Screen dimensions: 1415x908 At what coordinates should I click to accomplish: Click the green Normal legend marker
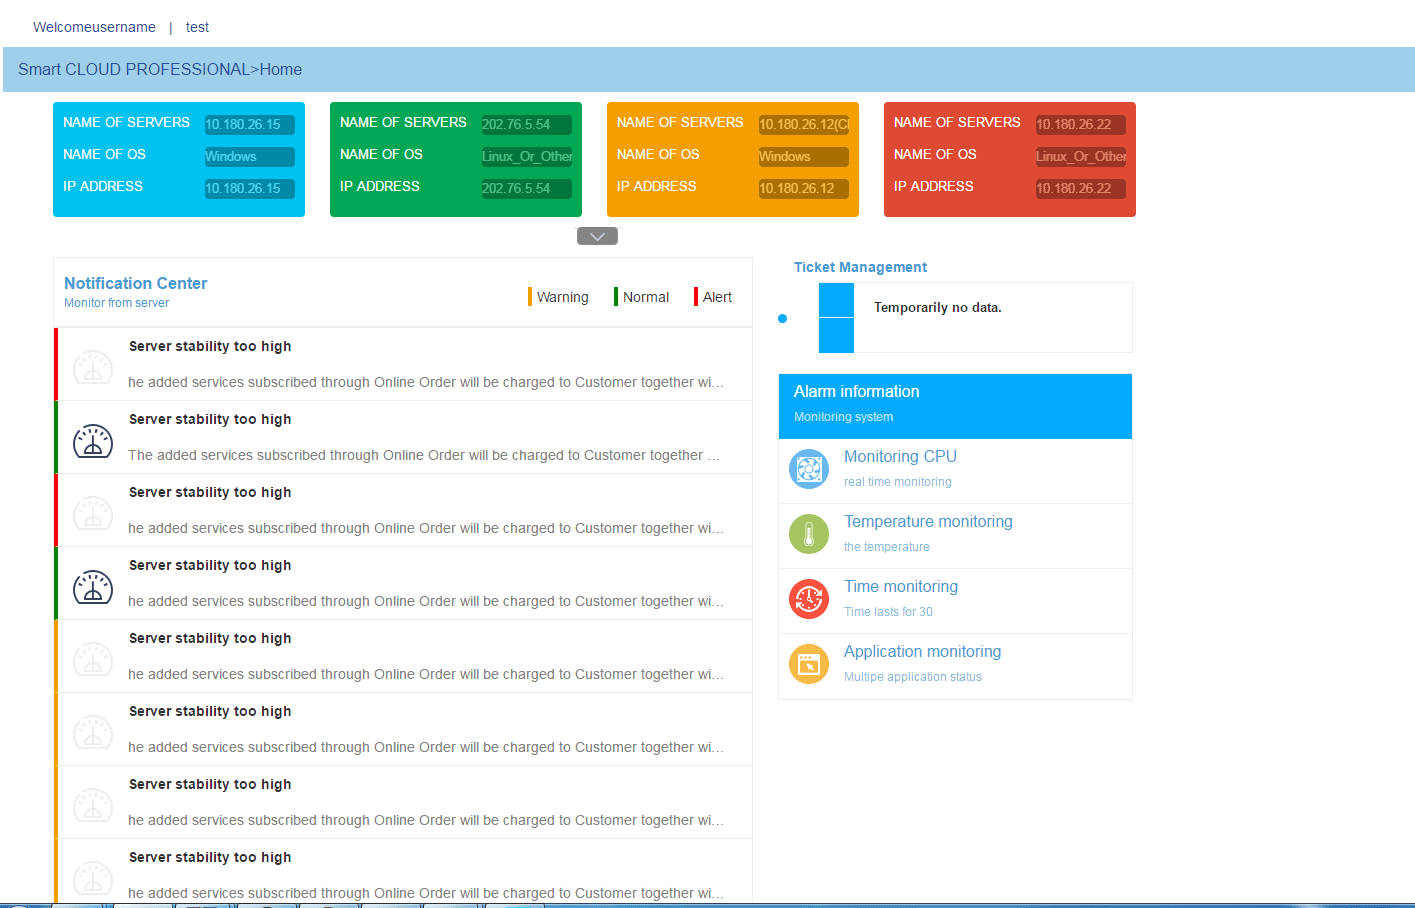point(616,297)
